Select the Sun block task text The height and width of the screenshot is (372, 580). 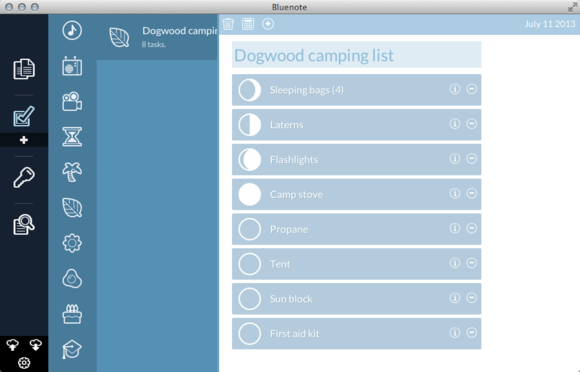(x=291, y=299)
